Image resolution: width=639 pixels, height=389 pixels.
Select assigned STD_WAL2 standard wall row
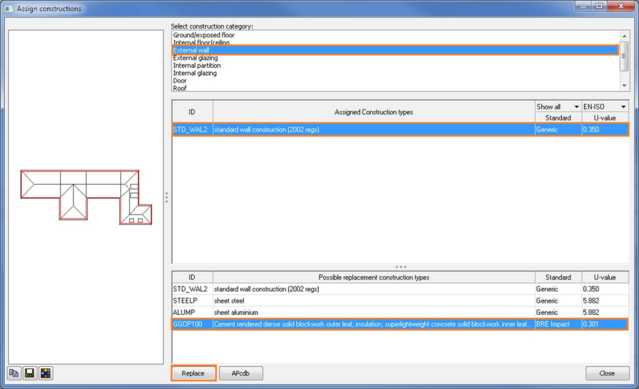click(400, 130)
